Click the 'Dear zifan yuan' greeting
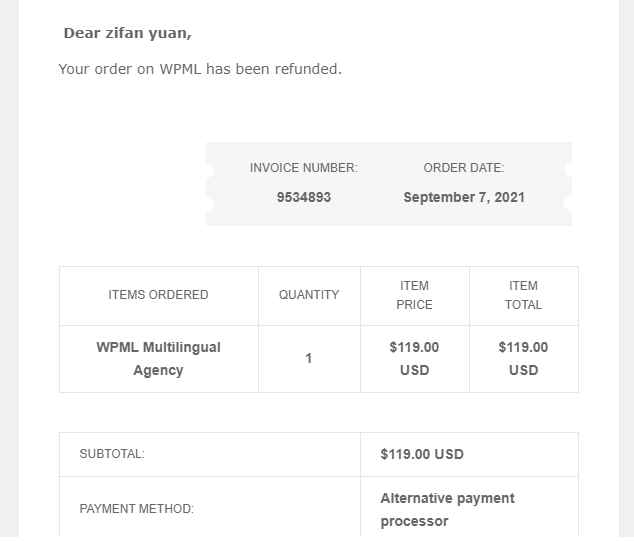Image resolution: width=634 pixels, height=541 pixels. 127,33
